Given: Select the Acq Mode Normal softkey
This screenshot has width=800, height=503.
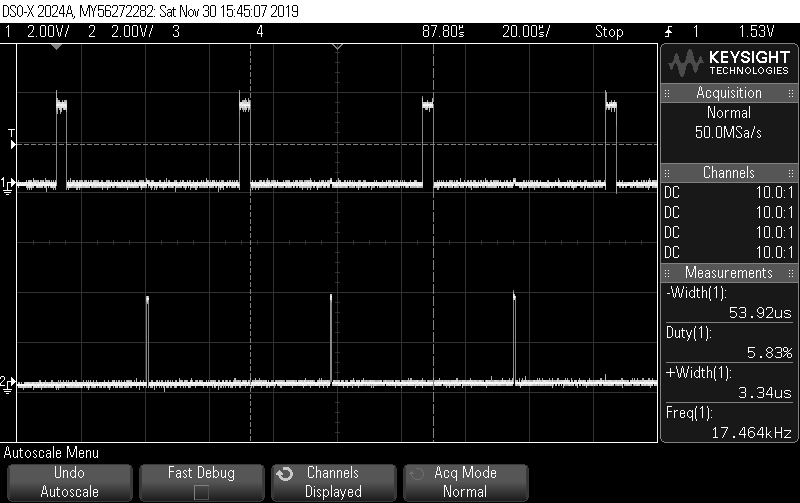Looking at the screenshot, I should pos(466,482).
